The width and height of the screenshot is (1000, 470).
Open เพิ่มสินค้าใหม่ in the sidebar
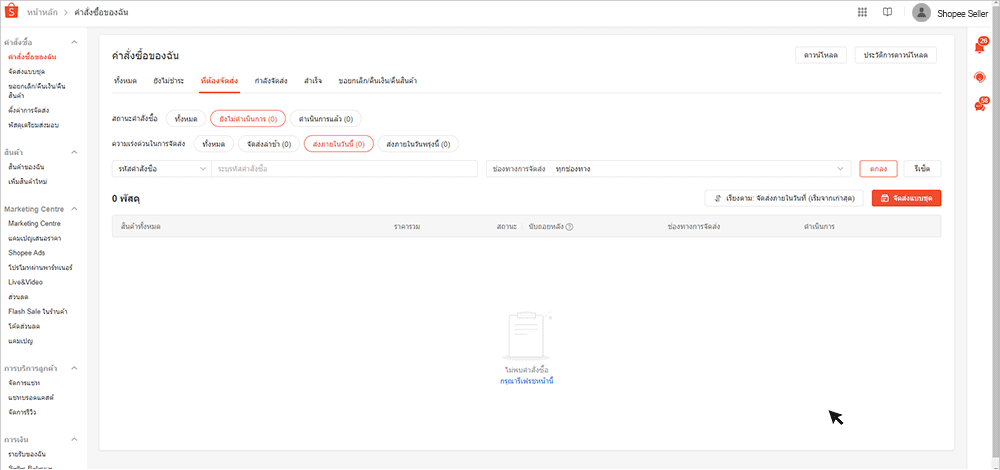pyautogui.click(x=28, y=182)
